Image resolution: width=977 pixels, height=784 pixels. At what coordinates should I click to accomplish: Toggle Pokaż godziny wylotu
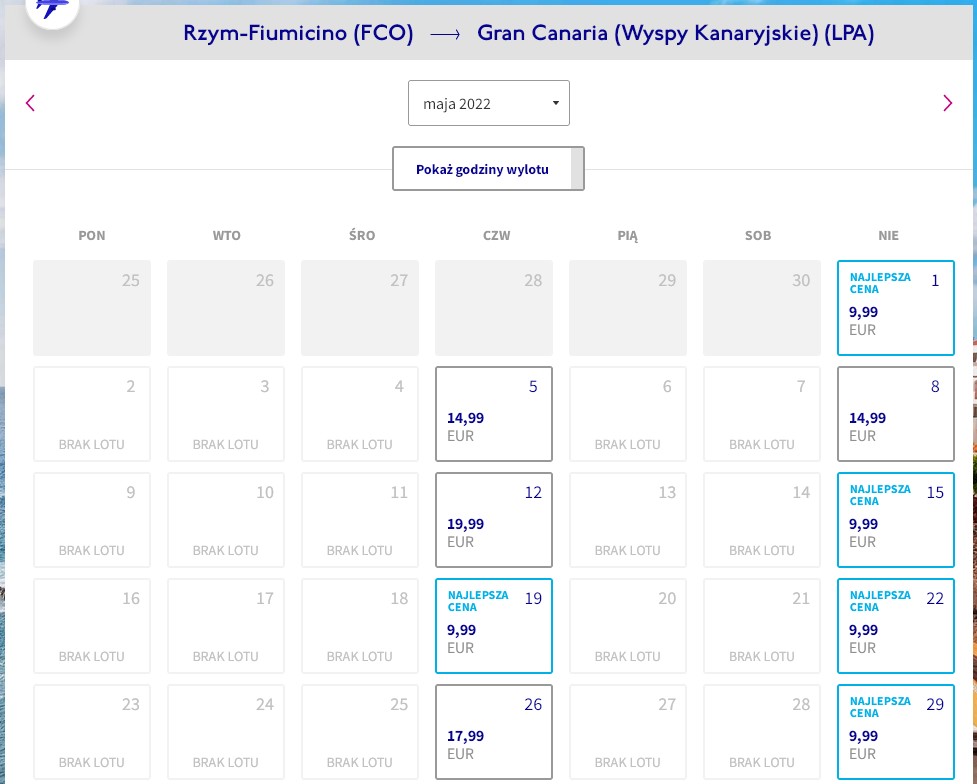488,169
